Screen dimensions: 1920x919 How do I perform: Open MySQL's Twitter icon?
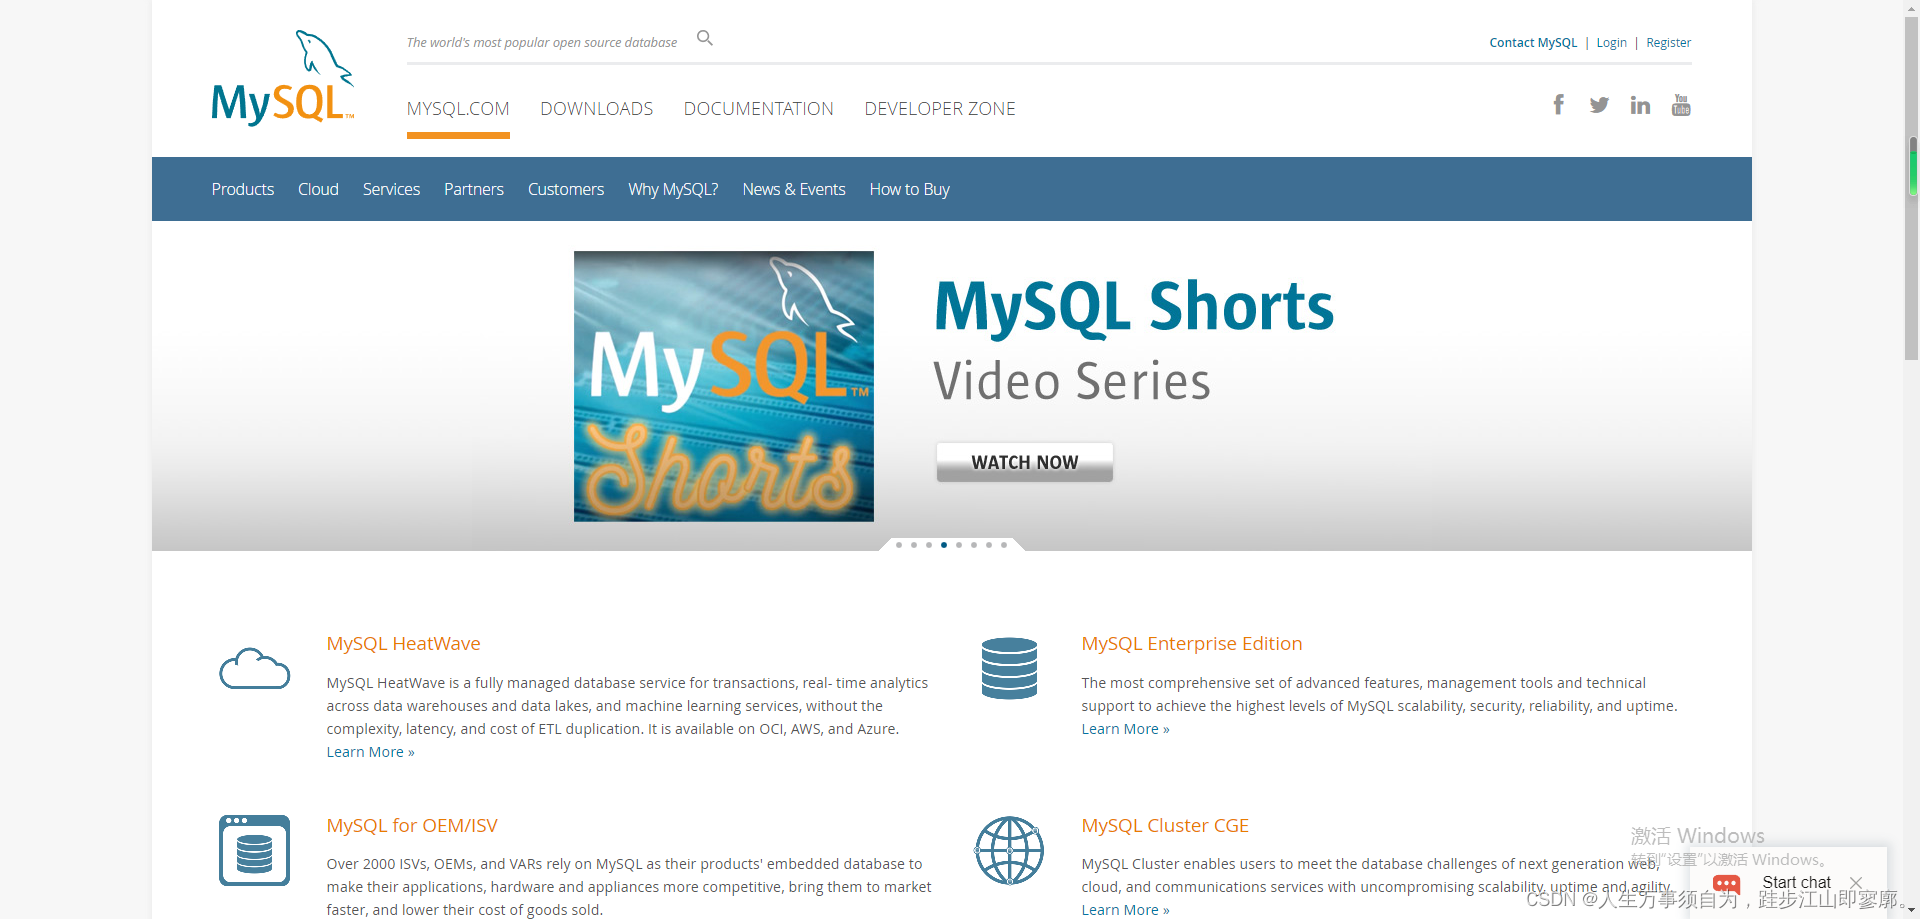pos(1599,105)
